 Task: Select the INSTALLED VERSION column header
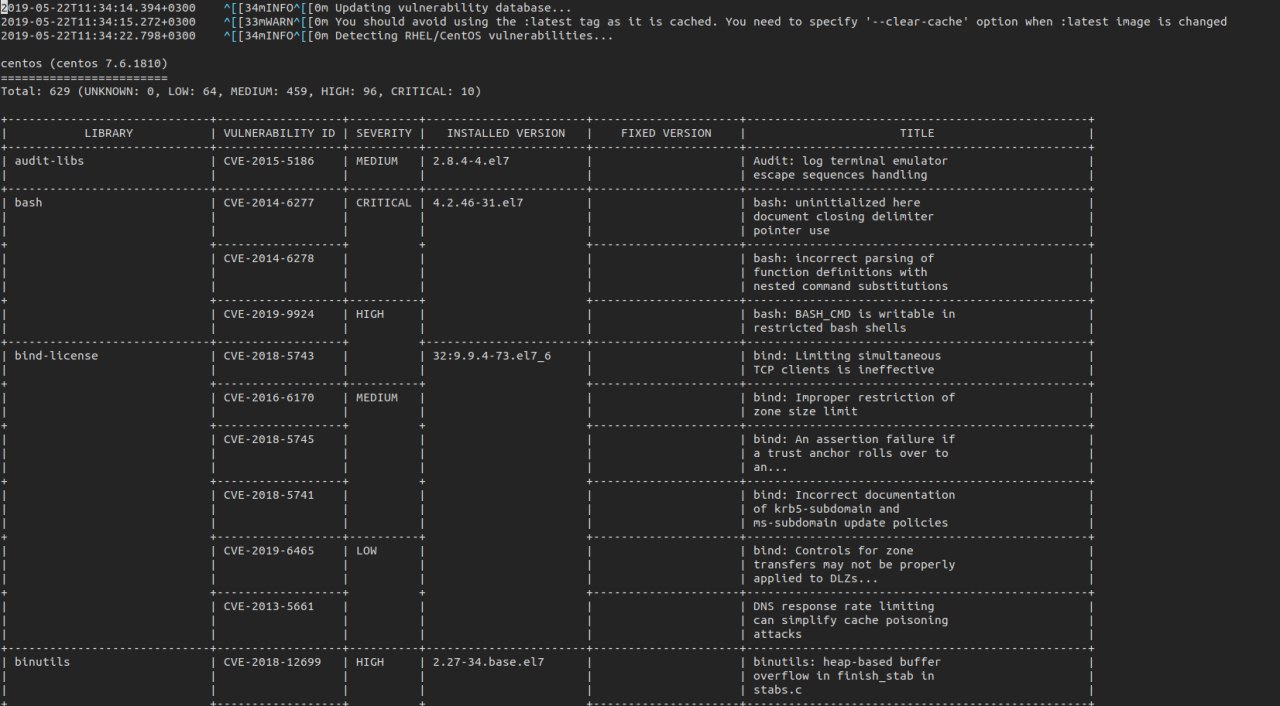coord(505,133)
